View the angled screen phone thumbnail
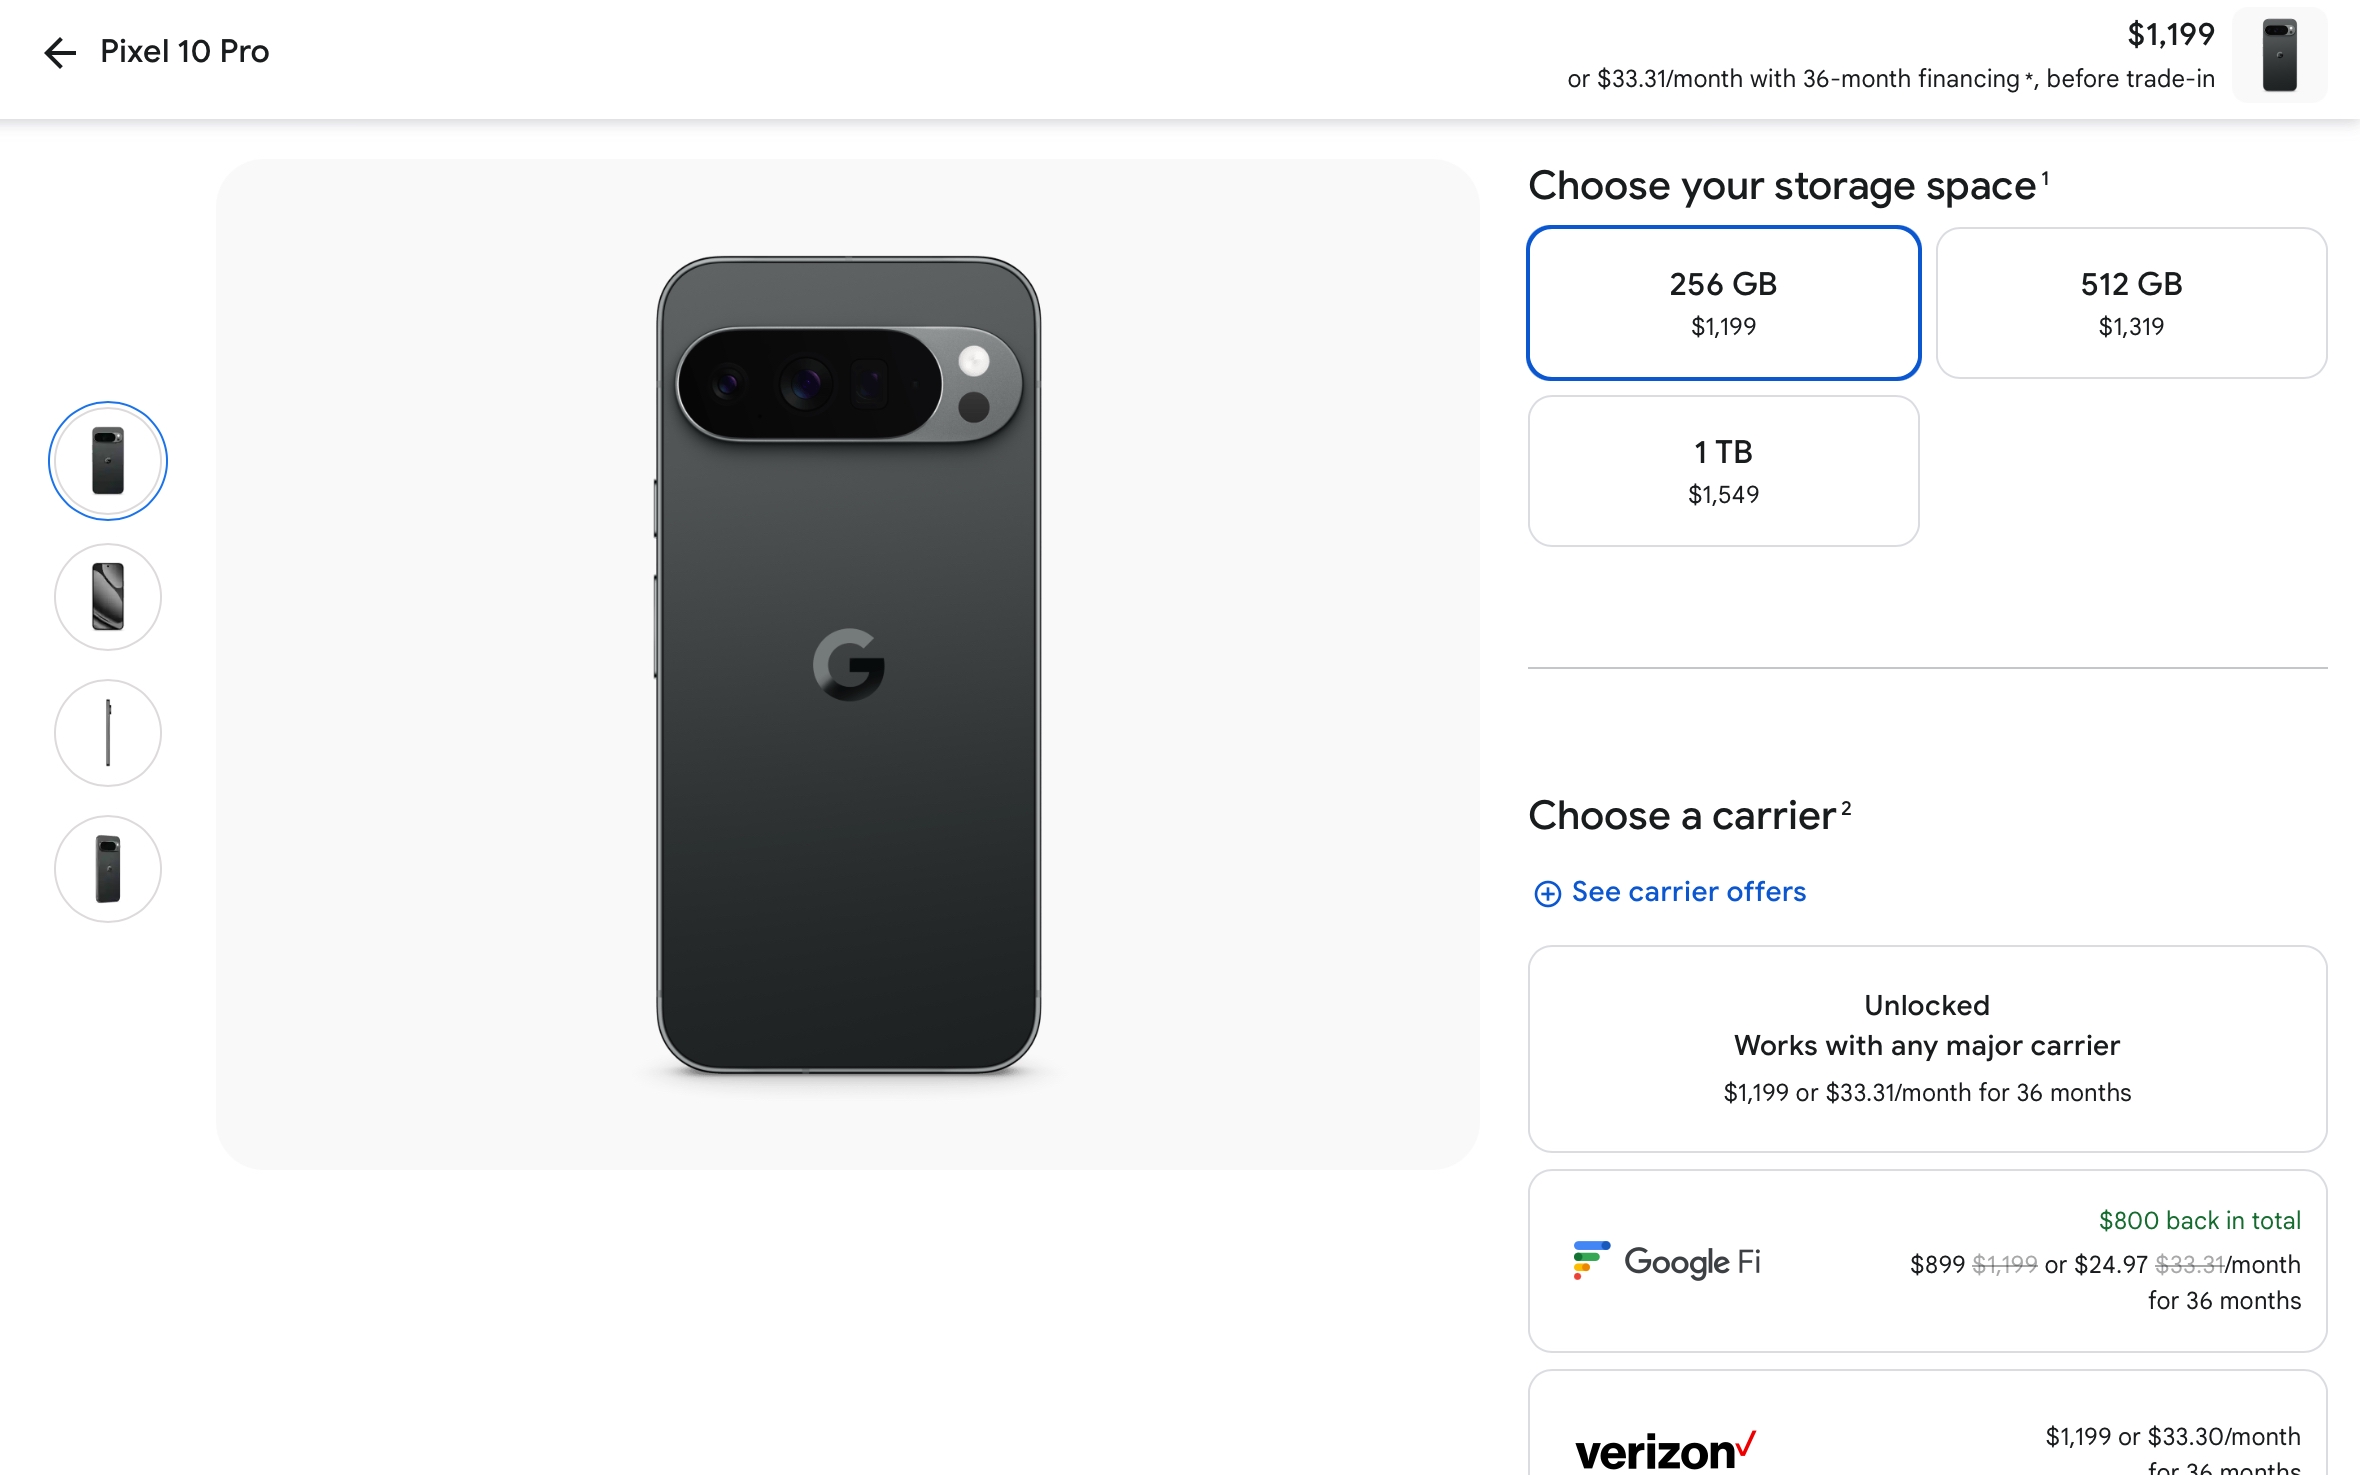The height and width of the screenshot is (1475, 2360). point(108,597)
